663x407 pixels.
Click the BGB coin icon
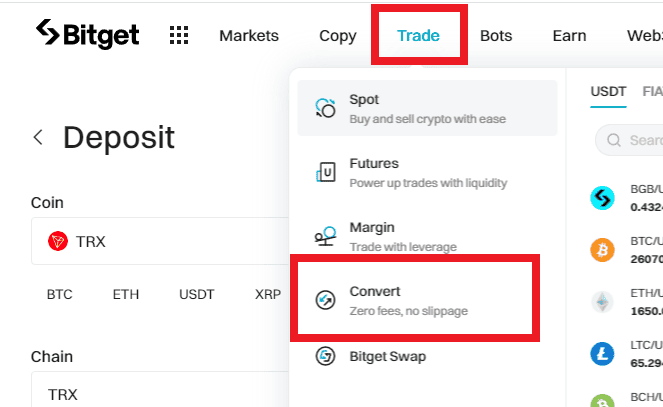click(x=602, y=198)
